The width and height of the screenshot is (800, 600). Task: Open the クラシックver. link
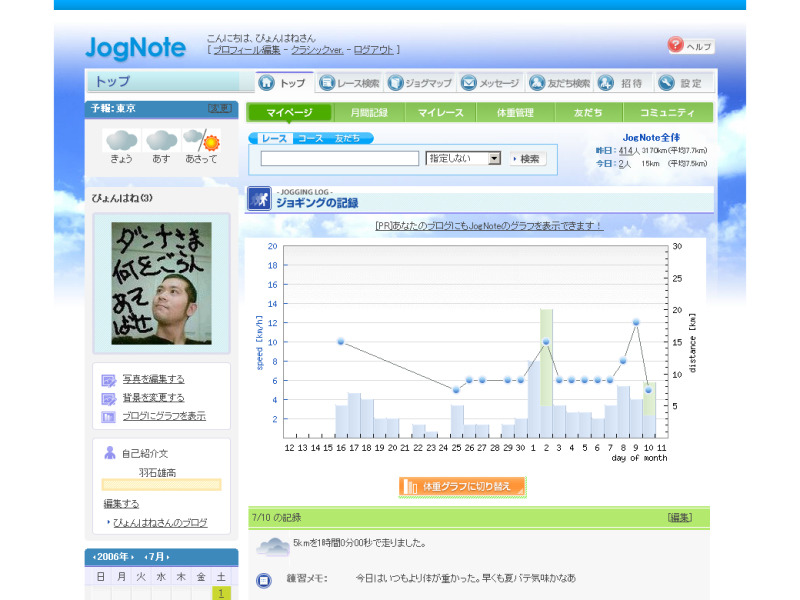tap(317, 50)
